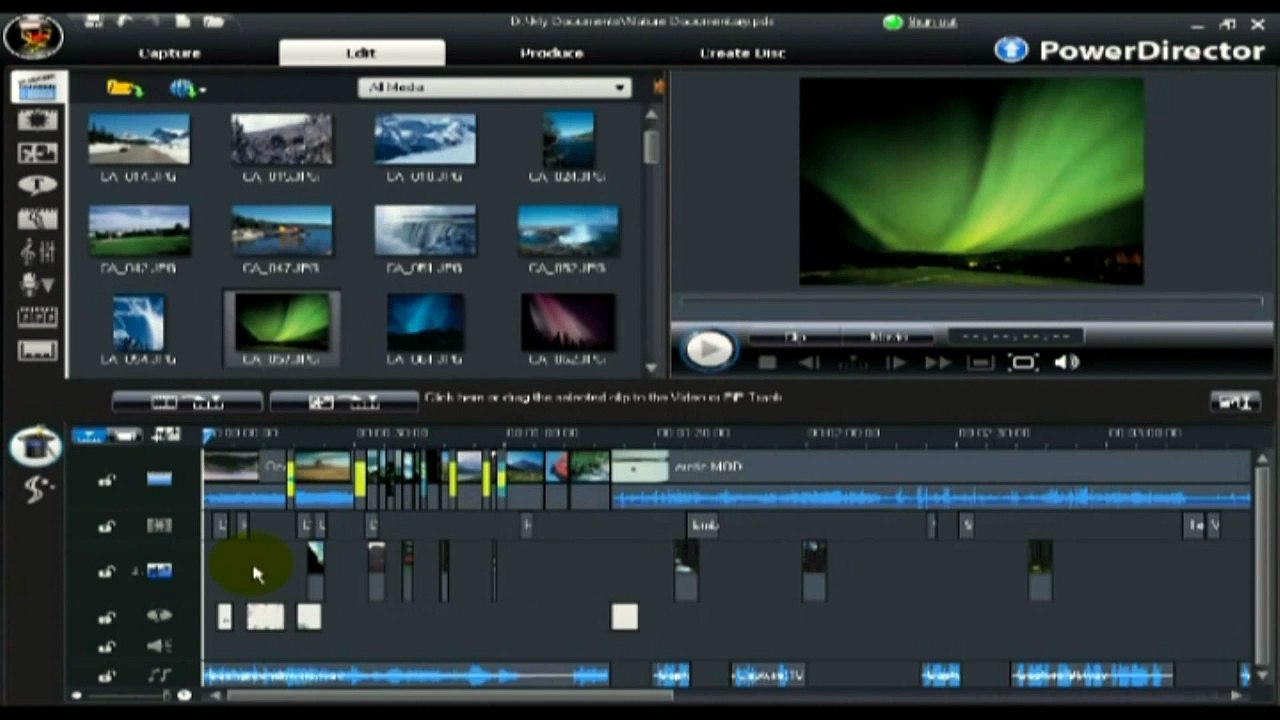The width and height of the screenshot is (1280, 720).
Task: Switch to the Capture tab
Action: coord(170,53)
